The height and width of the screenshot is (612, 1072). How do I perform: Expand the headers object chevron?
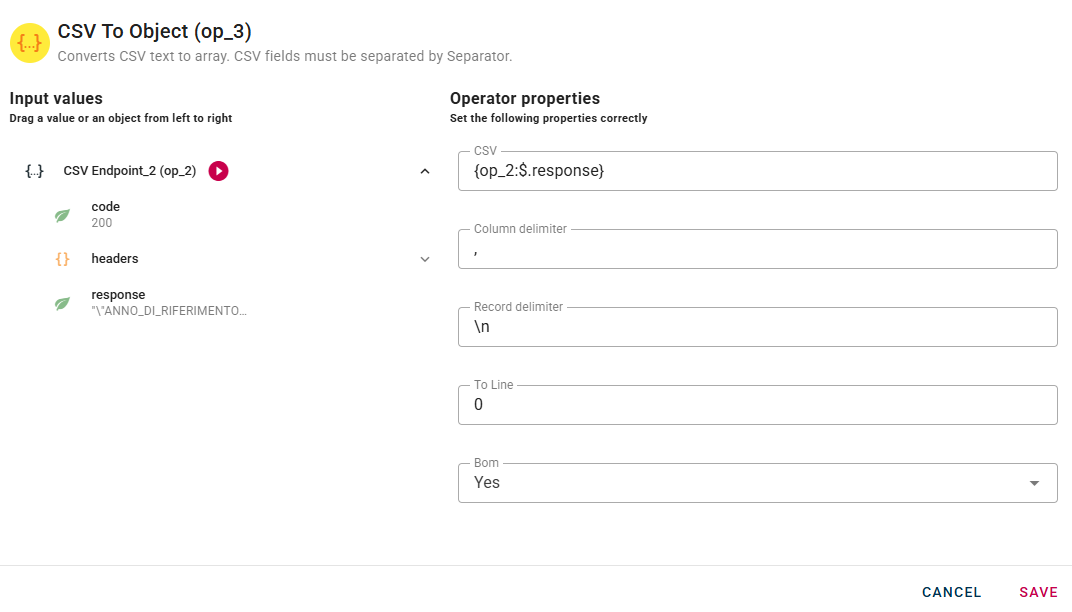tap(425, 259)
